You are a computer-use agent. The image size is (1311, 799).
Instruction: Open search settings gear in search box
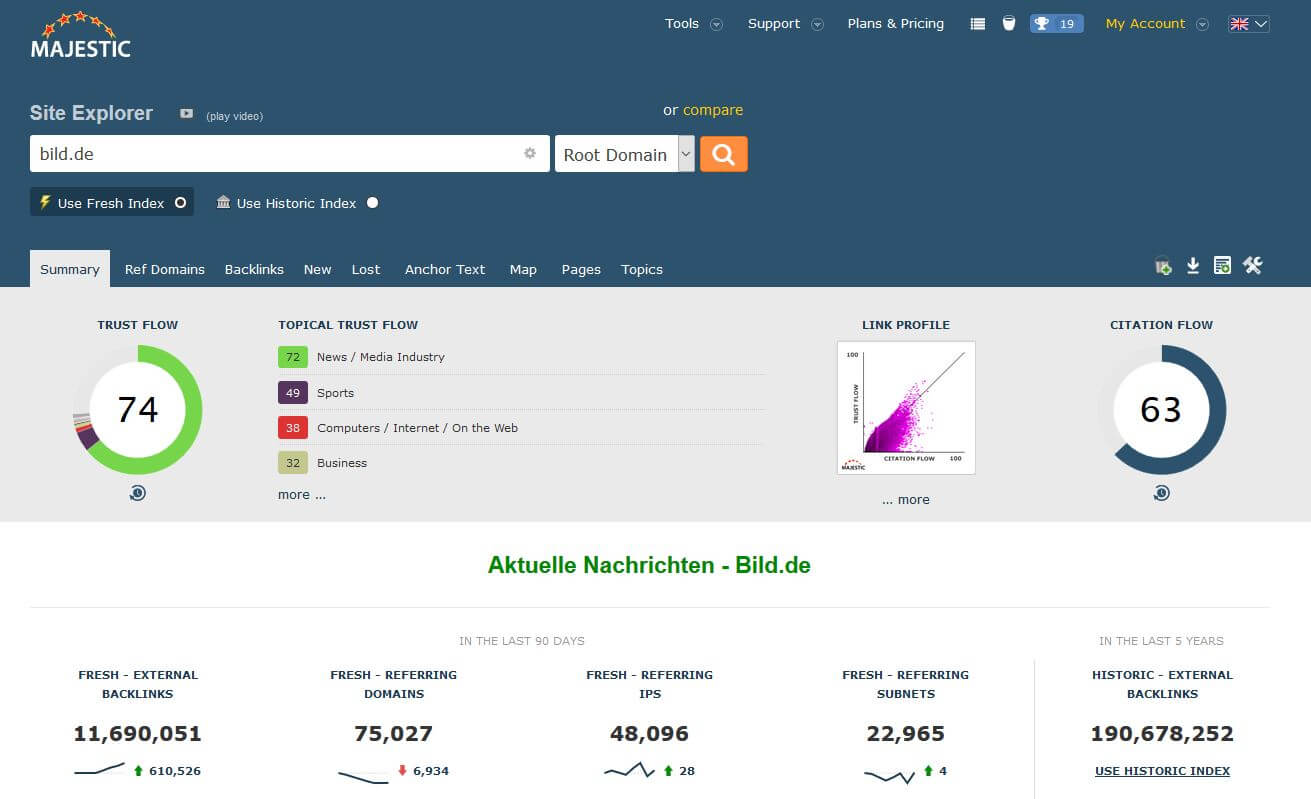(530, 153)
